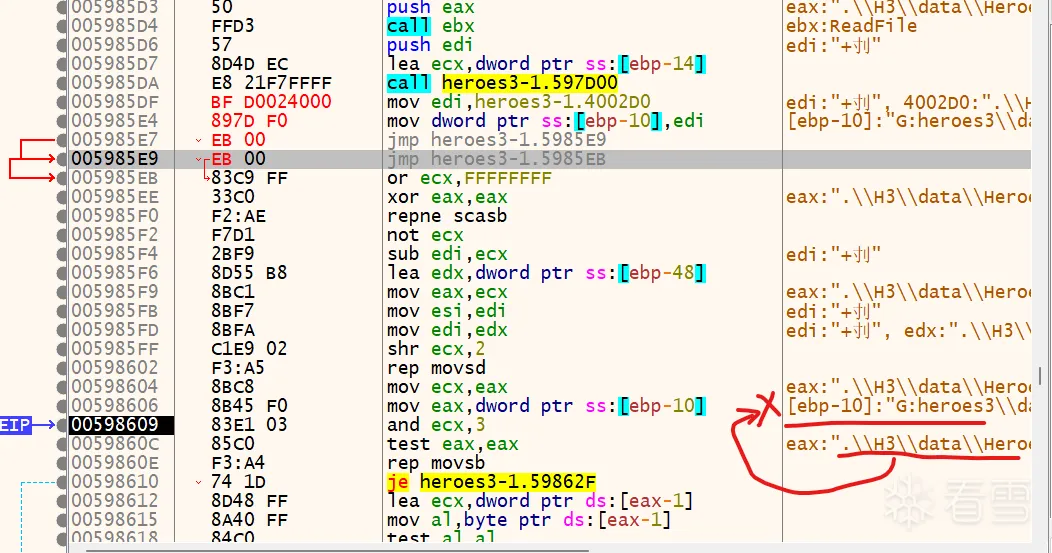Click jump chevron on the 005985E7 row
This screenshot has width=1052, height=553.
coord(200,140)
